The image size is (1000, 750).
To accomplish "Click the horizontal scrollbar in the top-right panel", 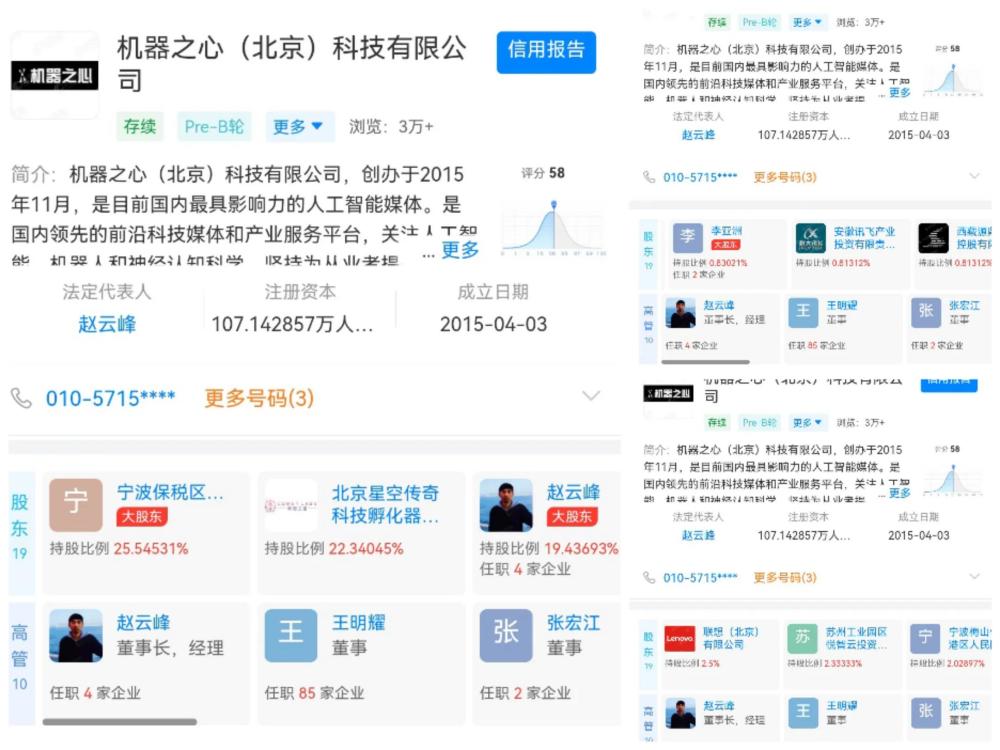I will click(705, 362).
